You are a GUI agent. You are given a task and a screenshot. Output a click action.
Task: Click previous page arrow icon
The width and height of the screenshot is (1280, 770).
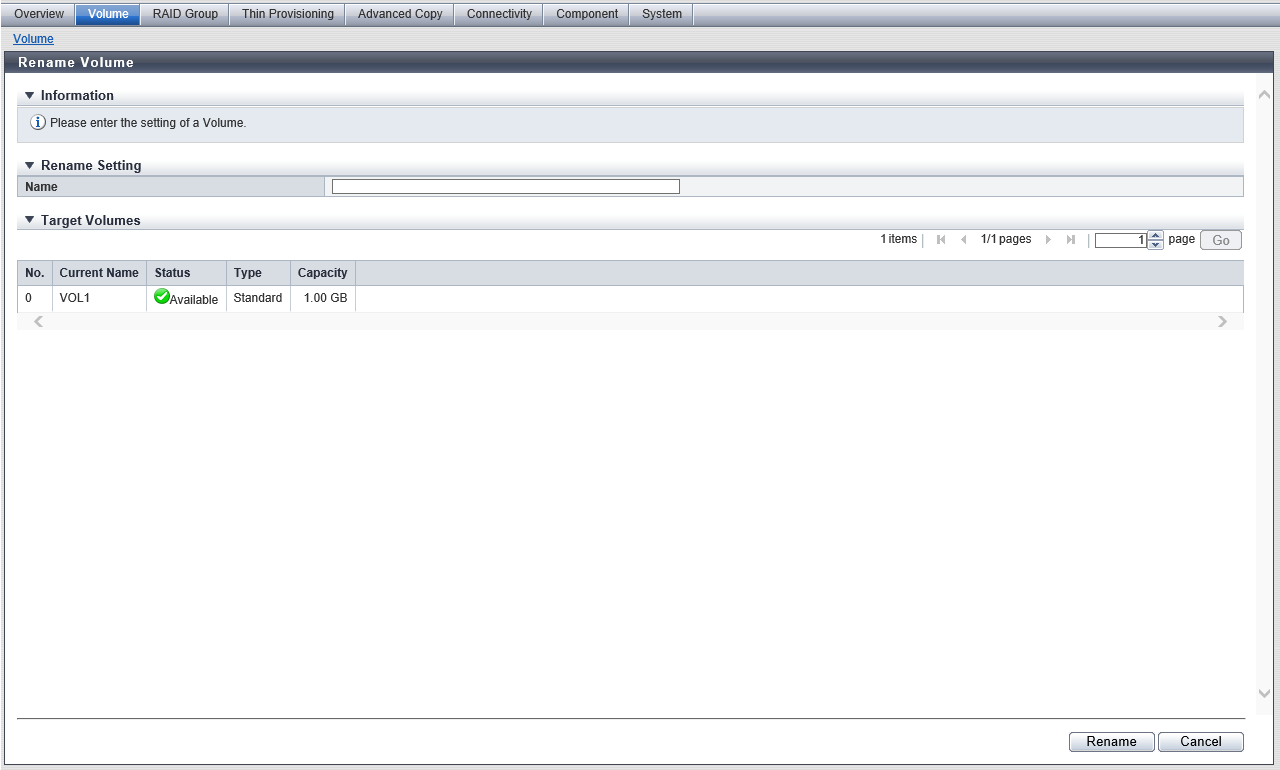point(964,240)
